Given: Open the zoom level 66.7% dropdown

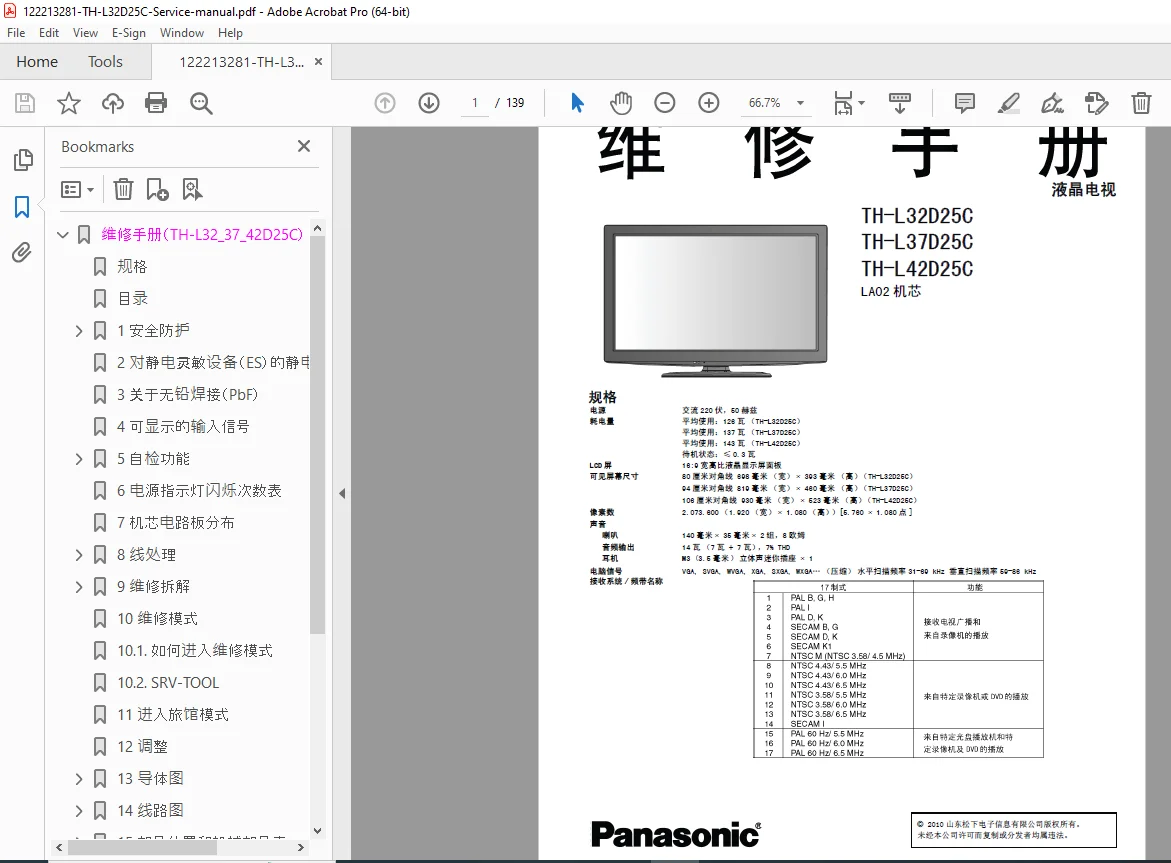Looking at the screenshot, I should tap(801, 103).
